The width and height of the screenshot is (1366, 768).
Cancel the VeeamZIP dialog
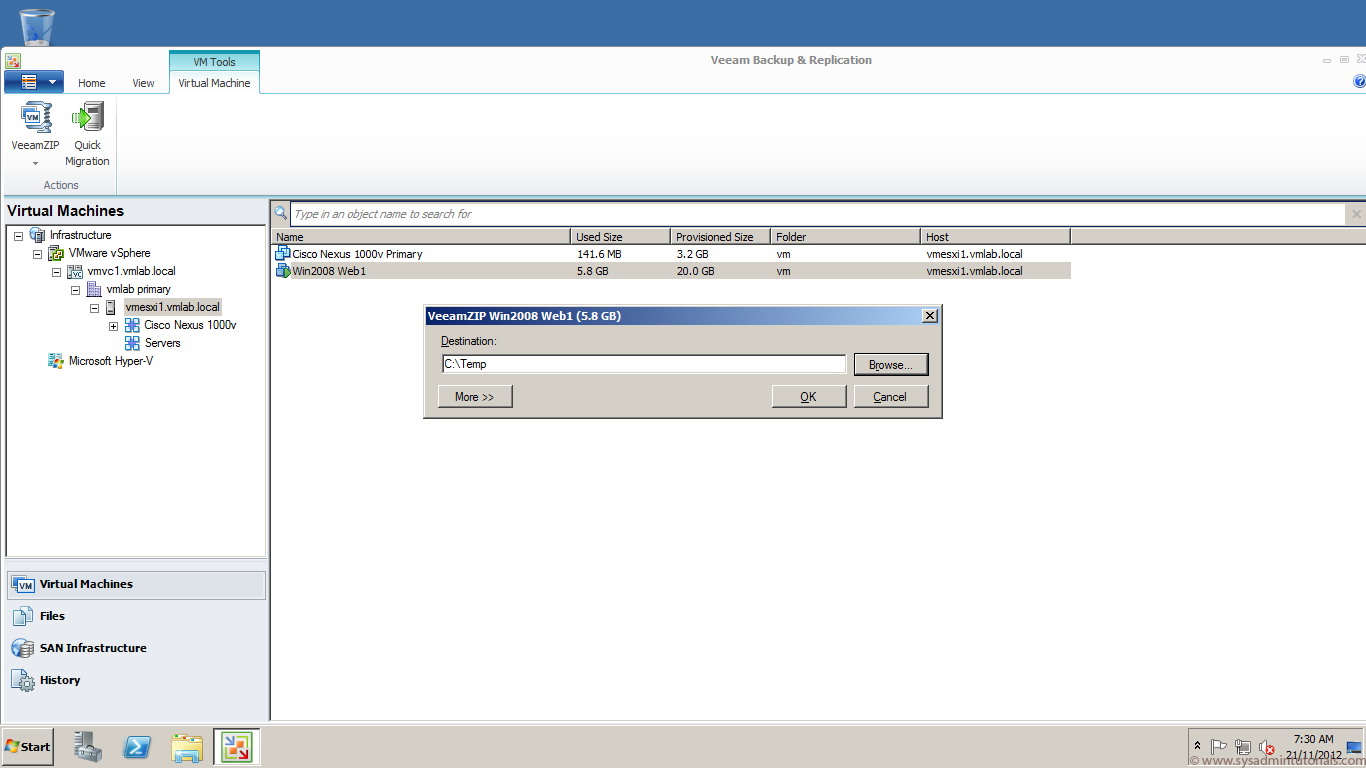pos(890,397)
